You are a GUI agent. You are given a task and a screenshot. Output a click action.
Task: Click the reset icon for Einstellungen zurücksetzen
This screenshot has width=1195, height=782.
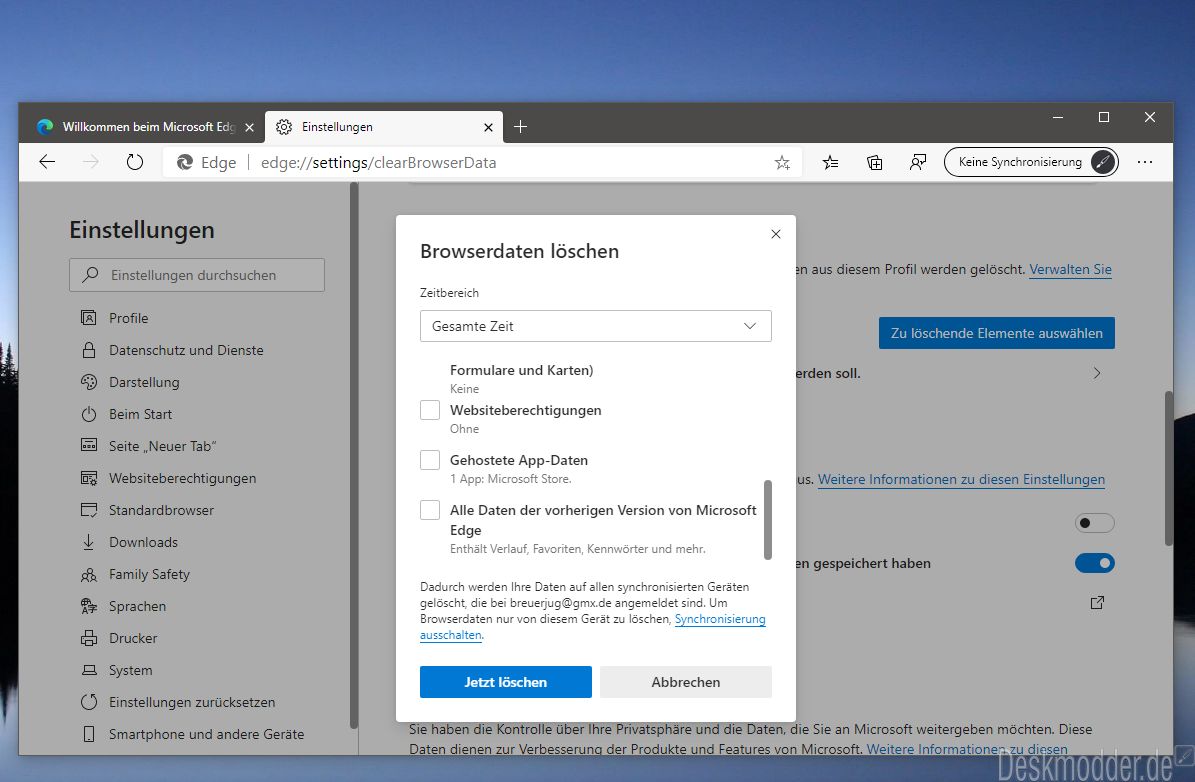89,702
